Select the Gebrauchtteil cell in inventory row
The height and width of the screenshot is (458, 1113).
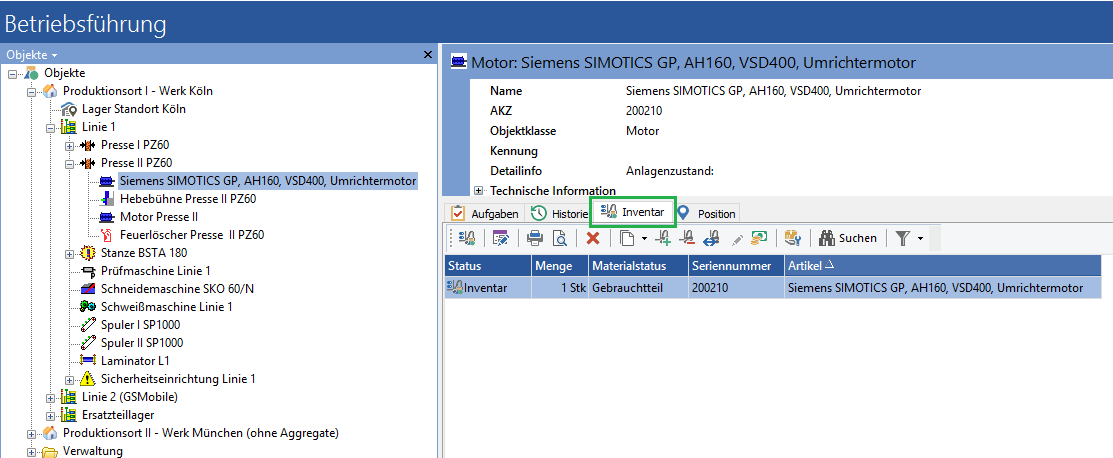pos(638,288)
